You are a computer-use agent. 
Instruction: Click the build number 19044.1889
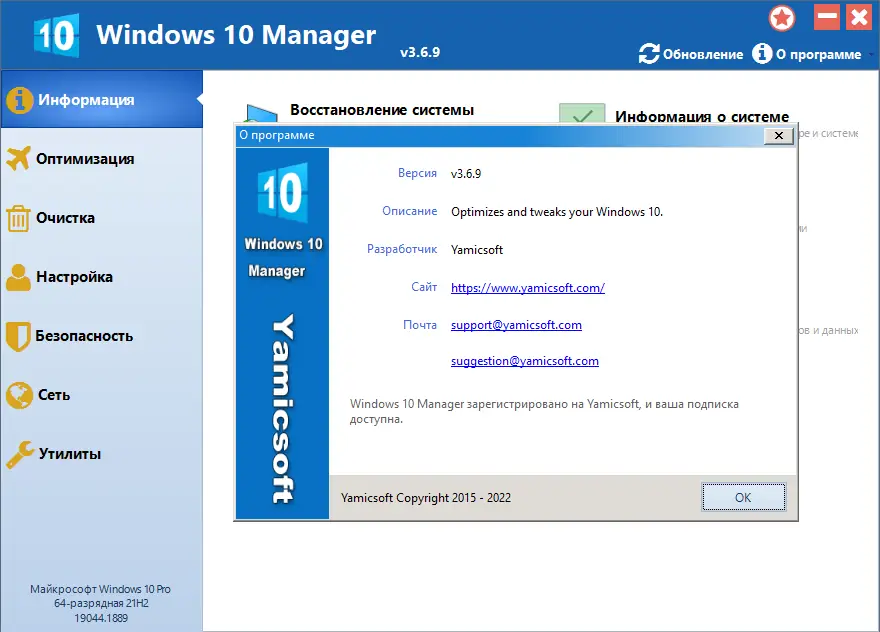(101, 618)
